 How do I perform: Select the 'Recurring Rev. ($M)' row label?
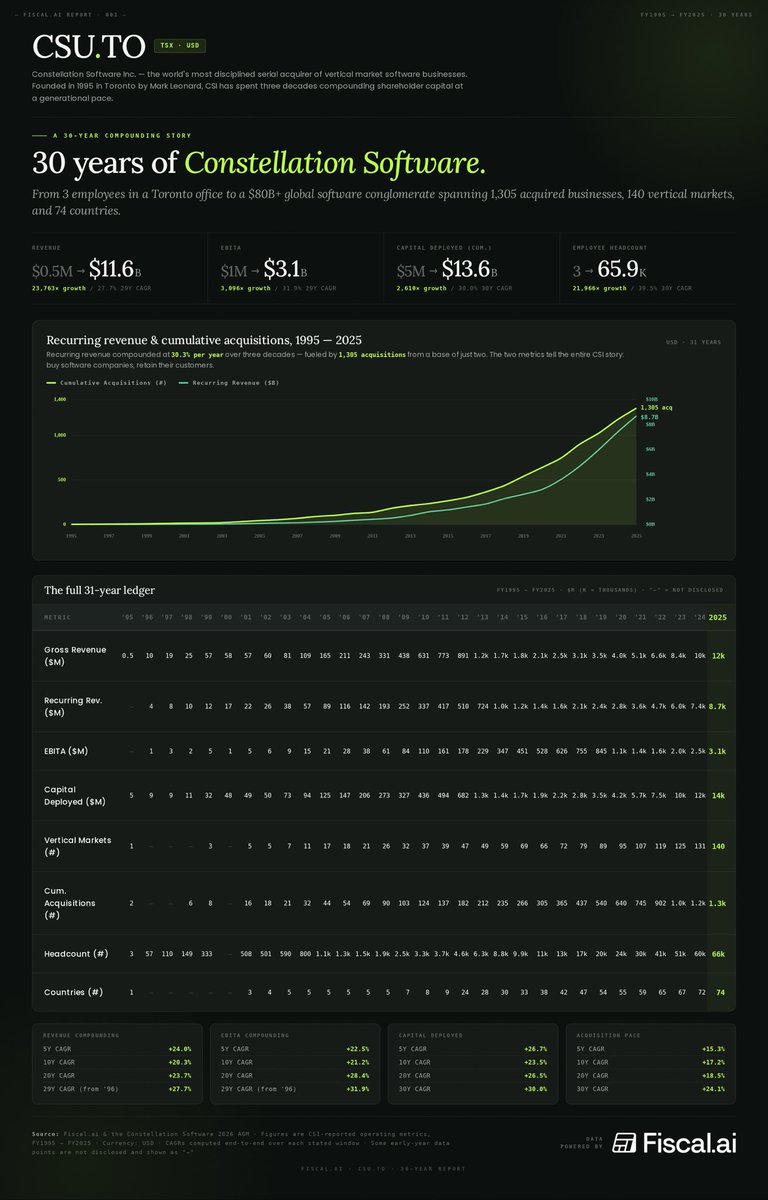coord(73,706)
